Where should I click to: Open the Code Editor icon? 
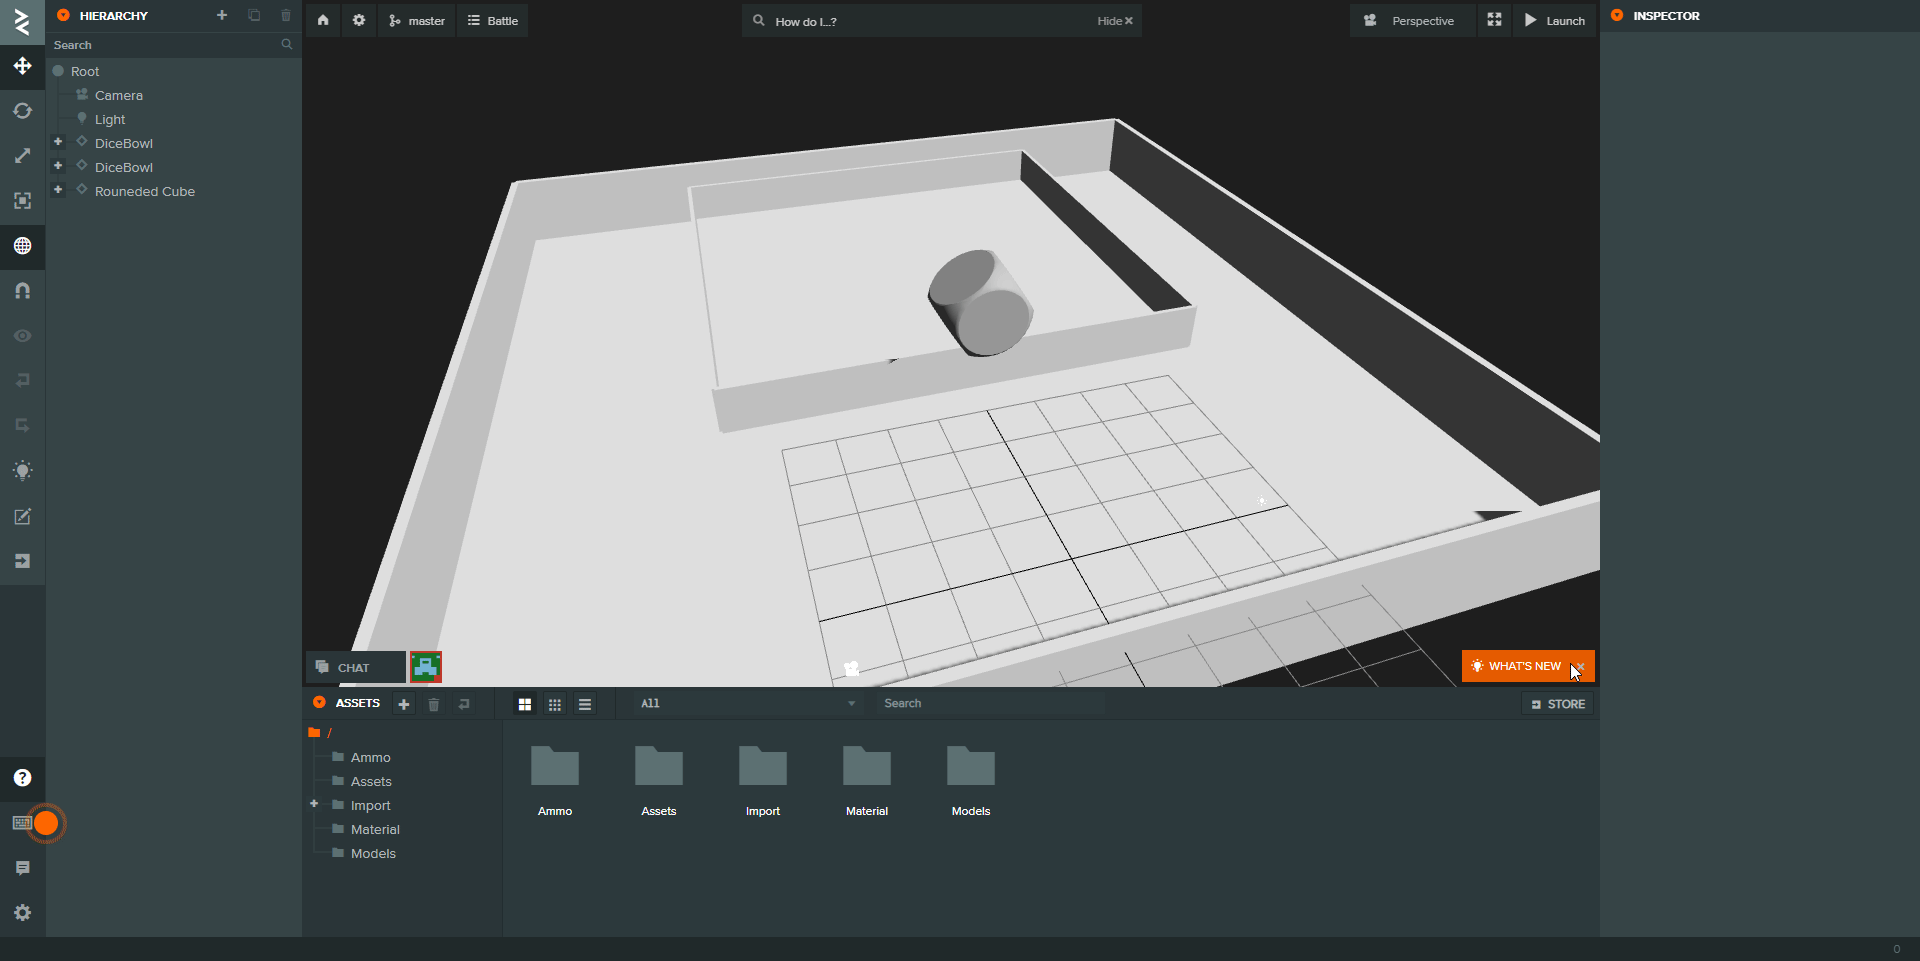coord(22,516)
